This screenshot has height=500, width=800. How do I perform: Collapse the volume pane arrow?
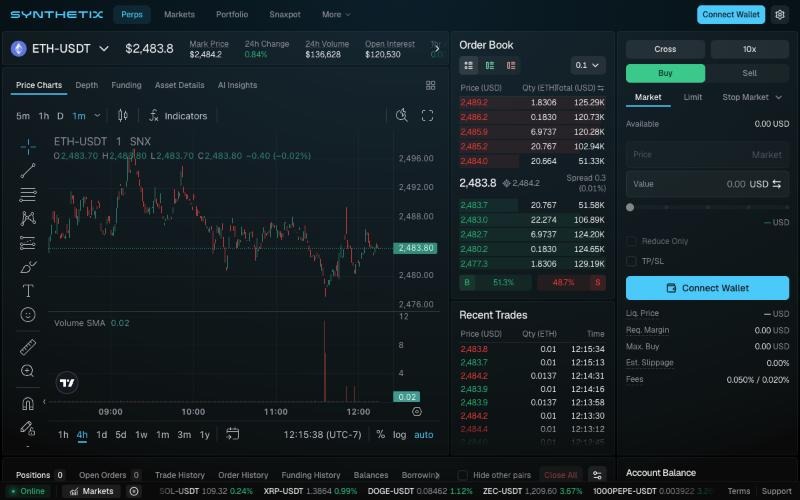coord(44,402)
